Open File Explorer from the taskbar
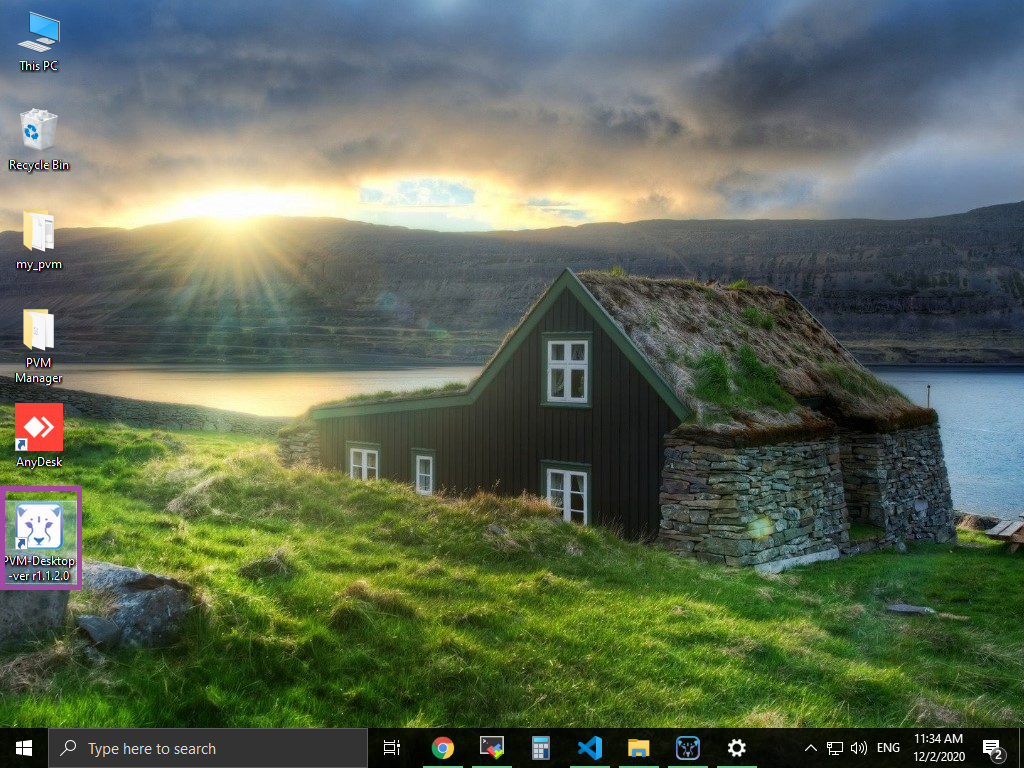 639,748
